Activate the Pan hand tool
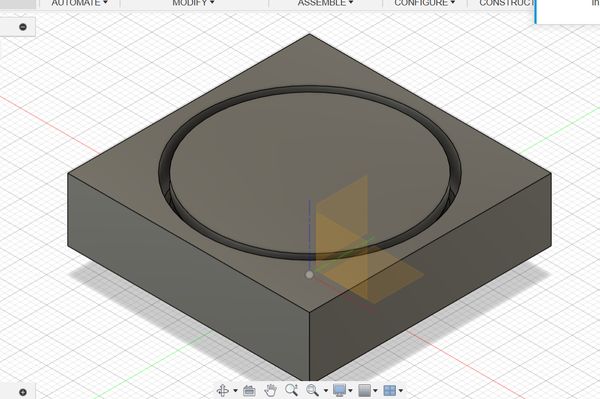 click(270, 391)
